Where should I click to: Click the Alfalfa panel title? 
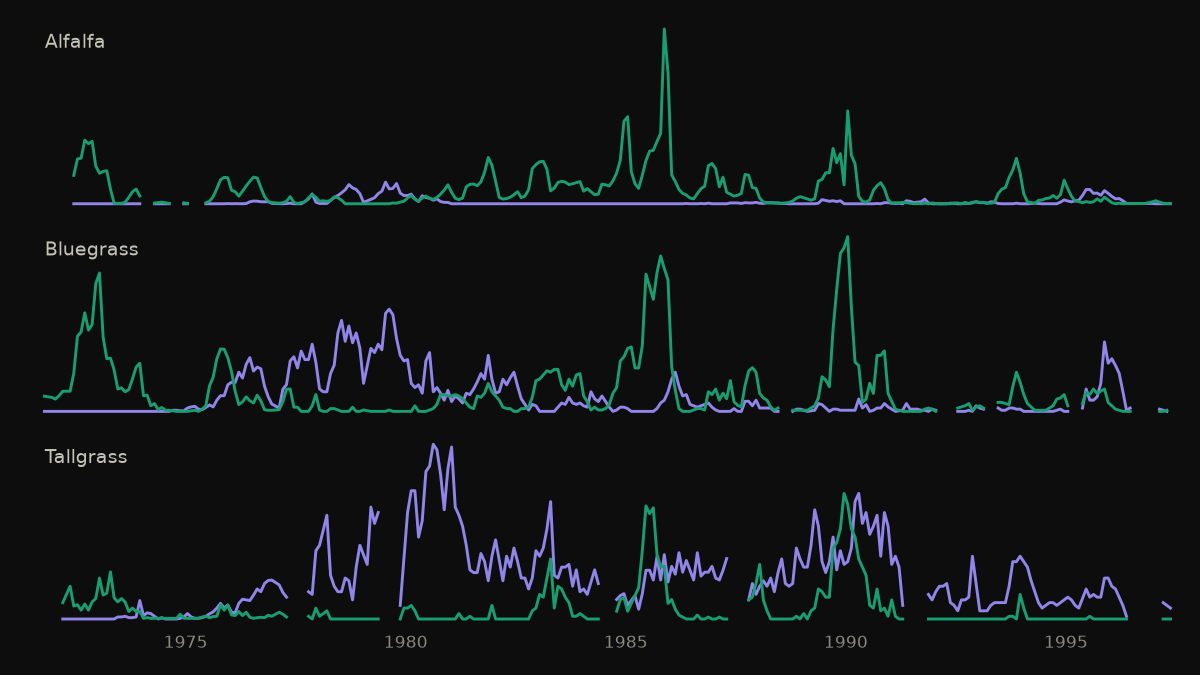coord(75,42)
